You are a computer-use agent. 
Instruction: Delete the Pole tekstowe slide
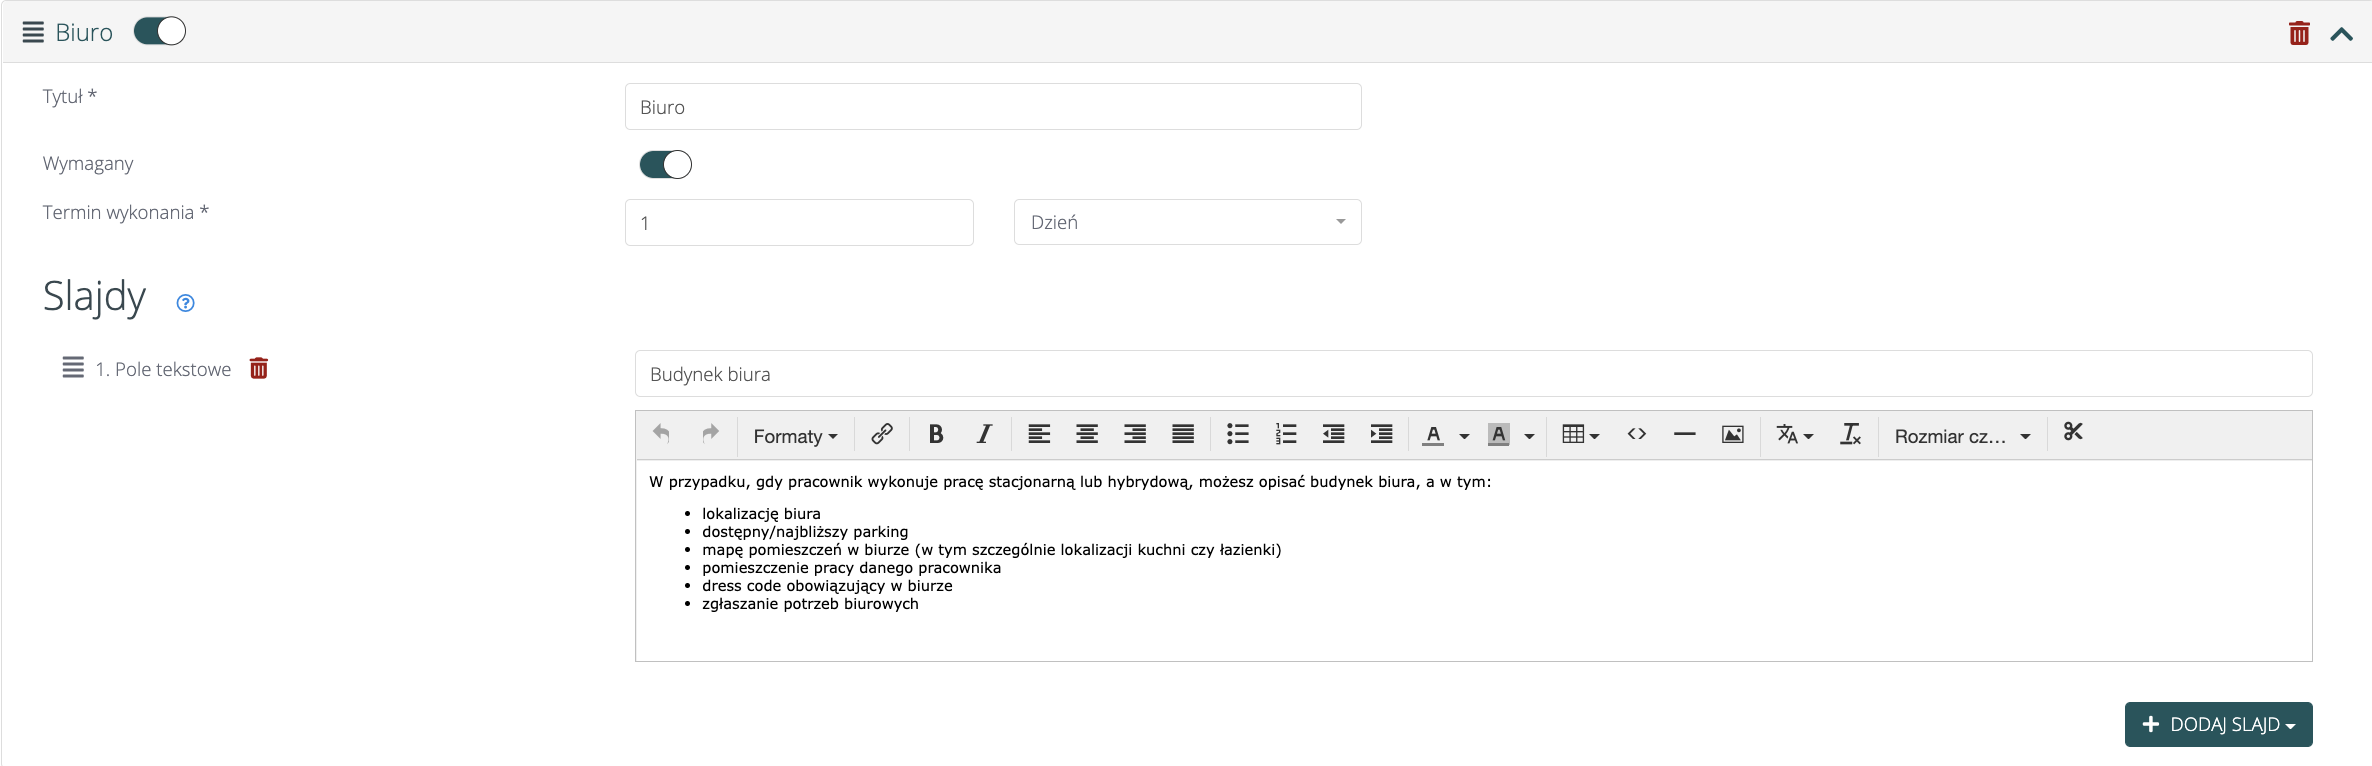coord(259,369)
